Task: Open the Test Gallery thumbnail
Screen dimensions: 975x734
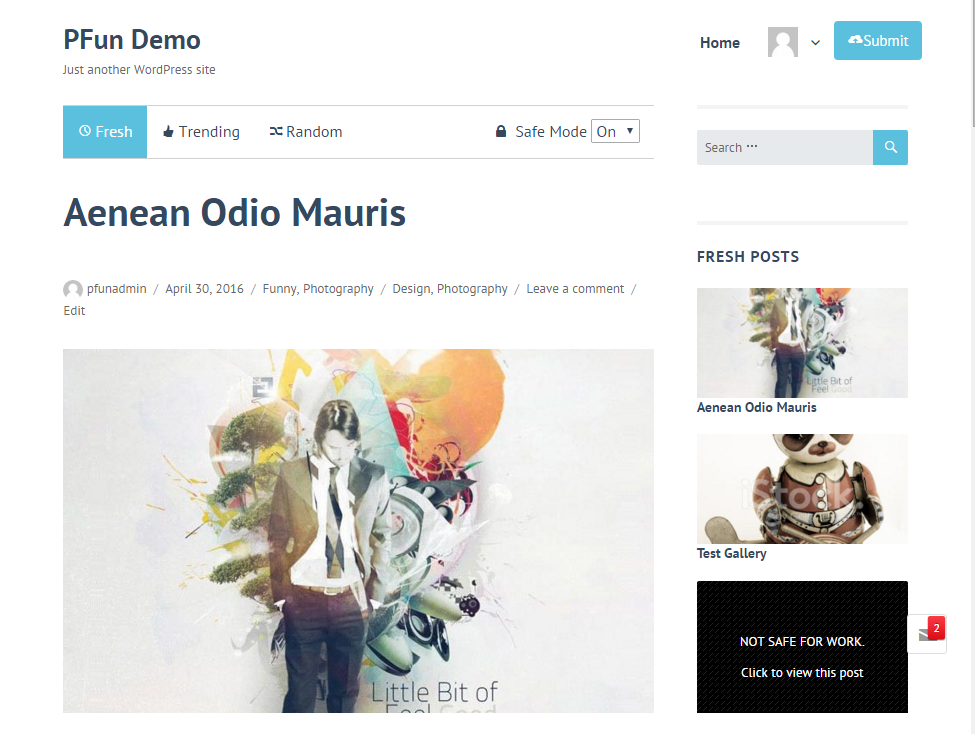Action: [x=802, y=489]
